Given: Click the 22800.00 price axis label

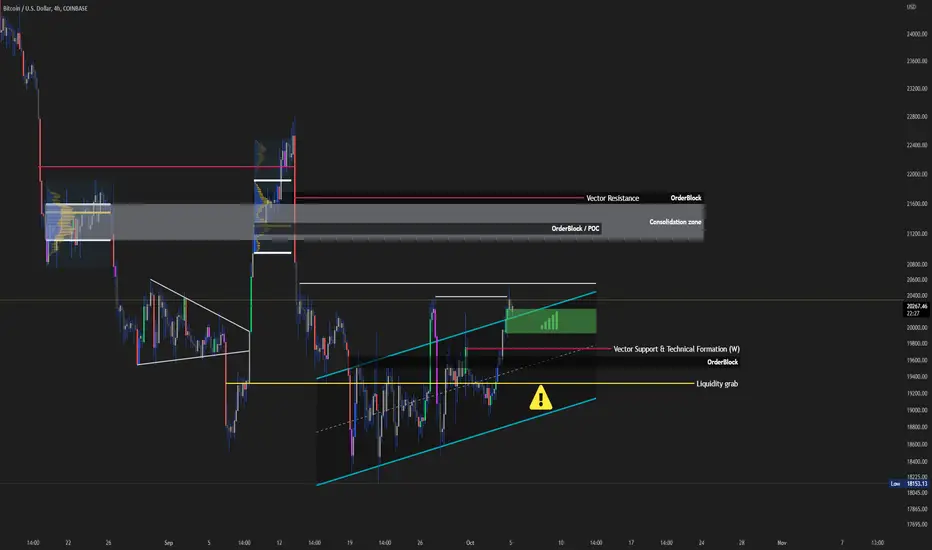Looking at the screenshot, I should (917, 117).
